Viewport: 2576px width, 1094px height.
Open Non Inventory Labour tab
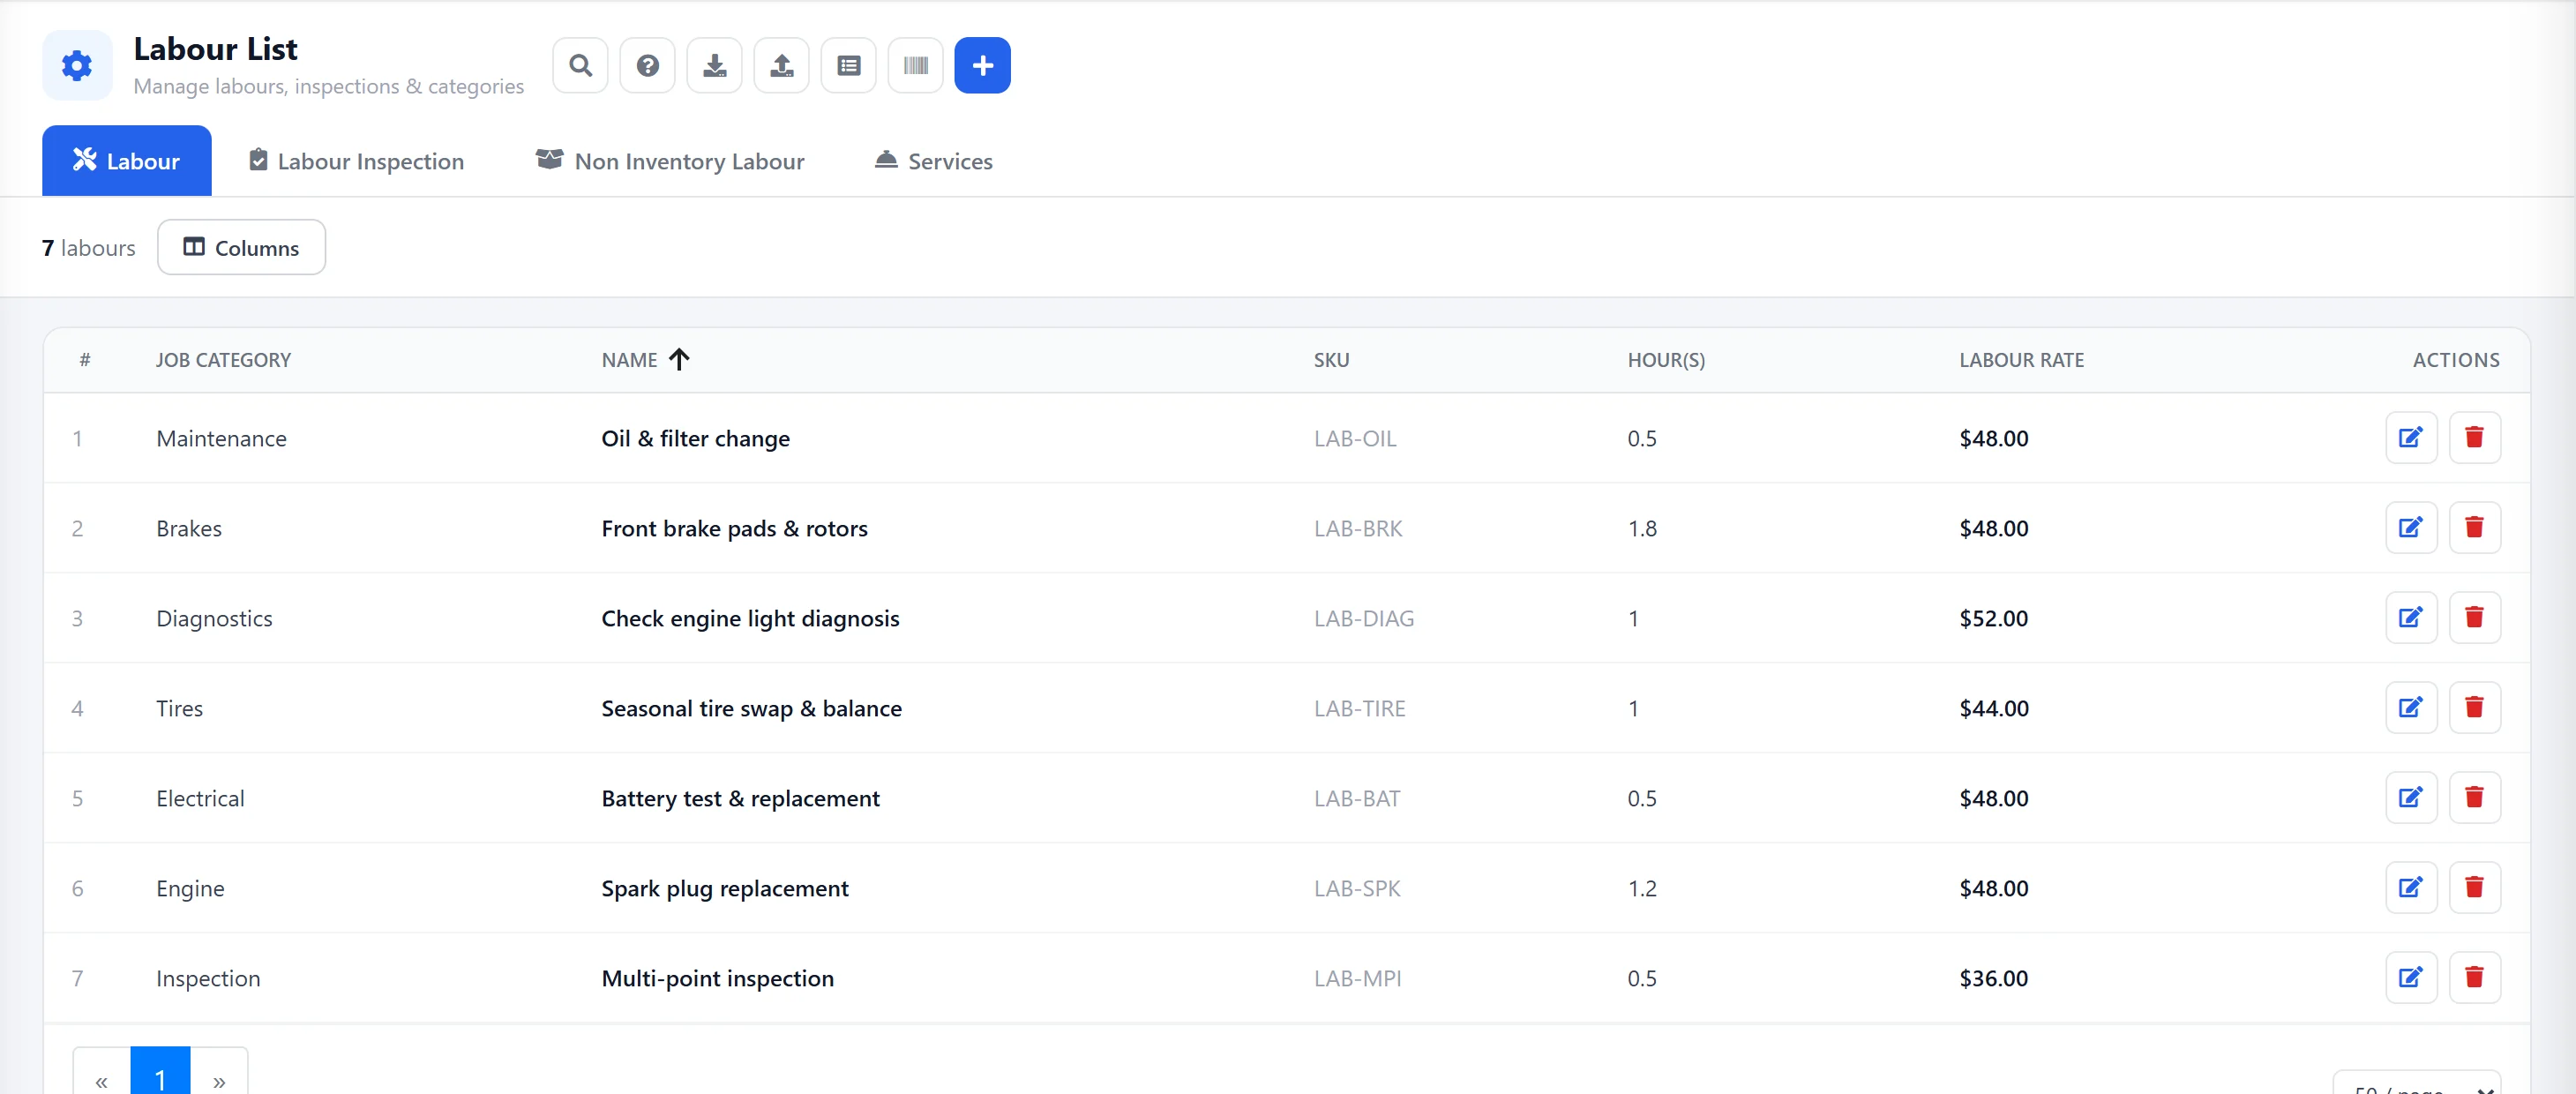point(670,160)
